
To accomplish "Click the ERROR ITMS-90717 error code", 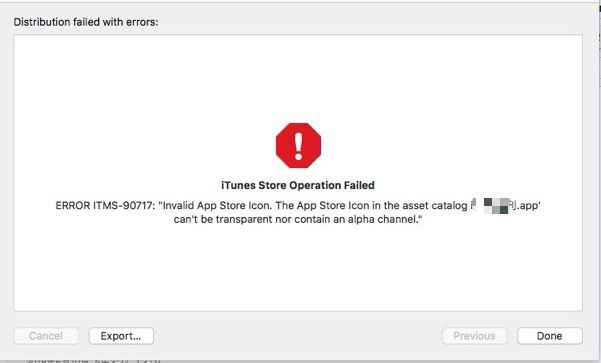I will point(105,206).
